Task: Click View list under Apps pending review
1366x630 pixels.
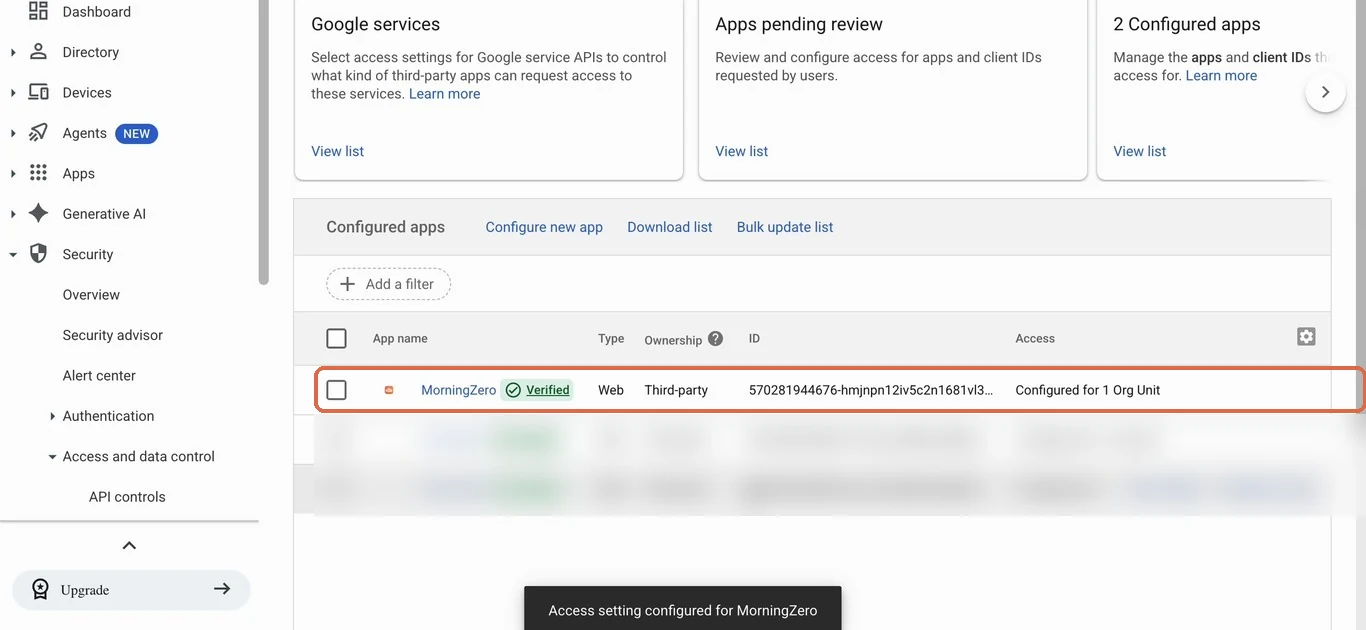Action: pos(742,151)
